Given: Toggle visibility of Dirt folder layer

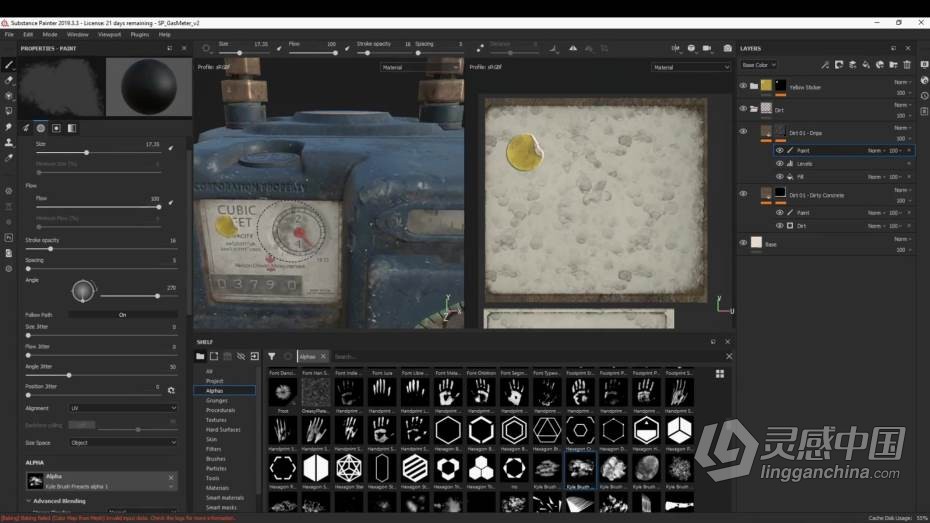Looking at the screenshot, I should [x=743, y=109].
